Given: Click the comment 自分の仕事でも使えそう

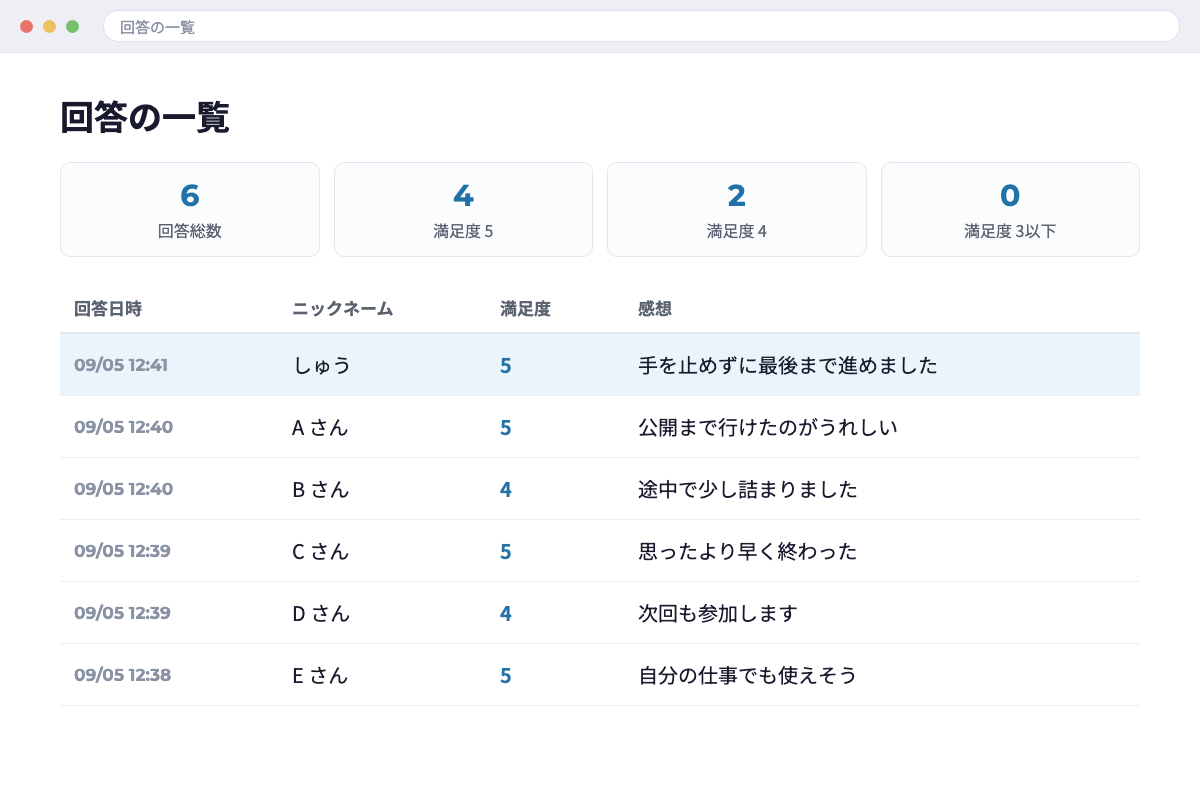Looking at the screenshot, I should (748, 675).
